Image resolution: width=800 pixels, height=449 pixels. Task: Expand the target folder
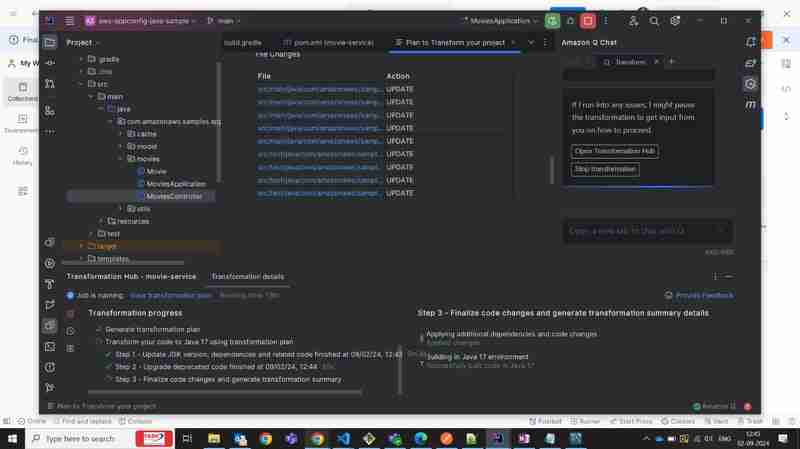(81, 246)
